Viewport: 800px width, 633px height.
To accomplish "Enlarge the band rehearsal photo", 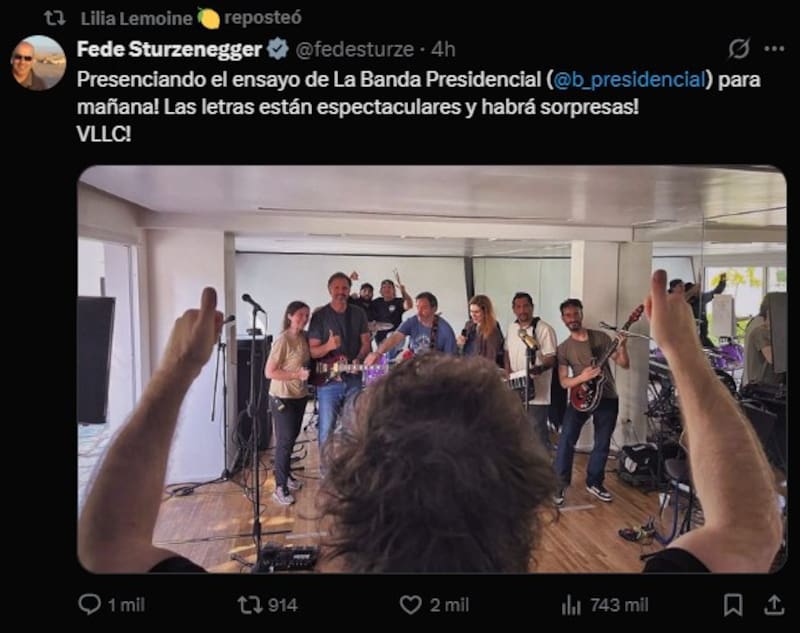I will coord(432,368).
